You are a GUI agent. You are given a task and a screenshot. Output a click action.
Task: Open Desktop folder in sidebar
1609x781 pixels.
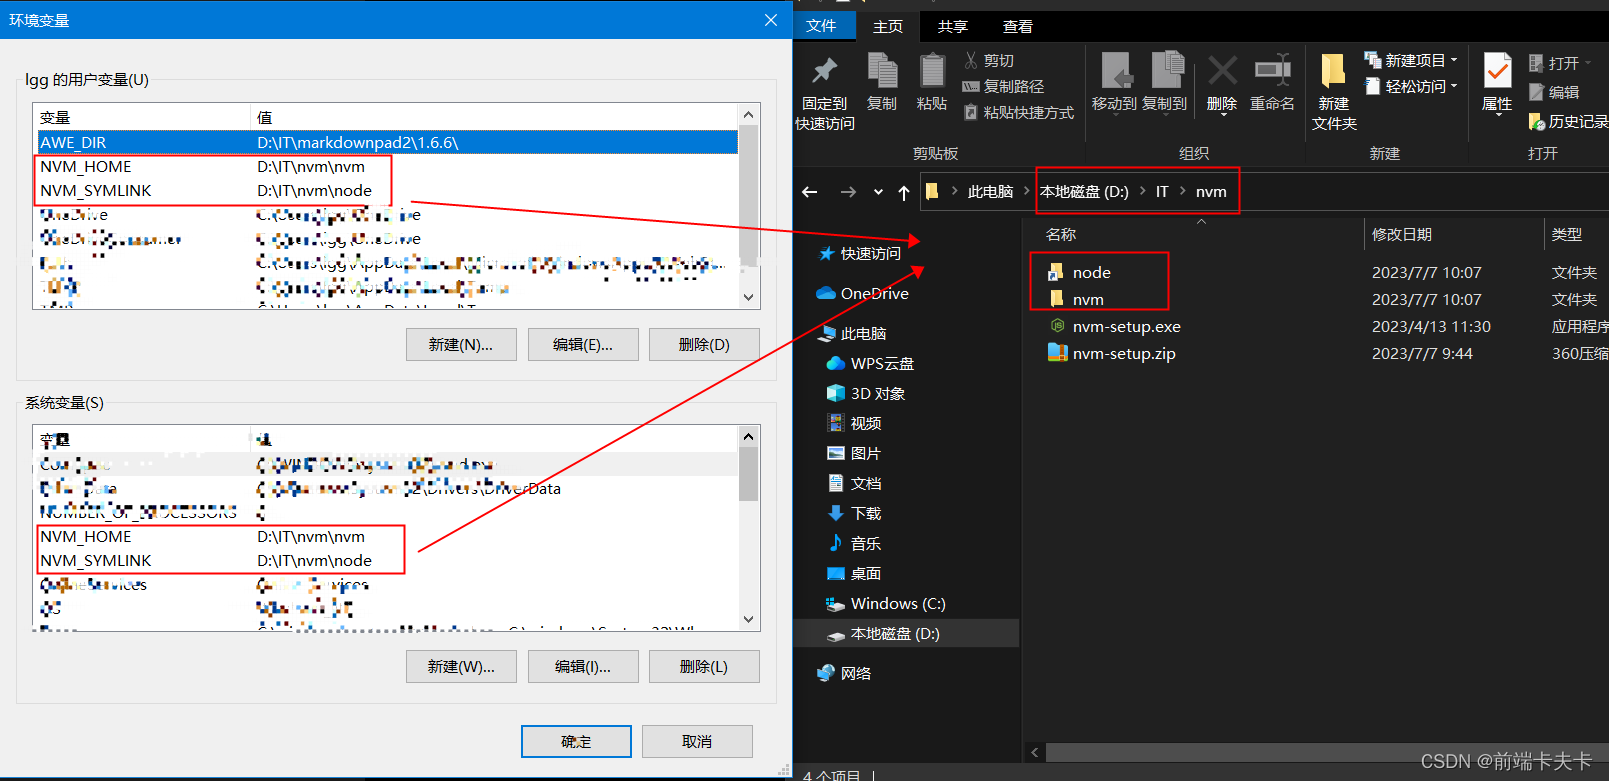point(854,573)
